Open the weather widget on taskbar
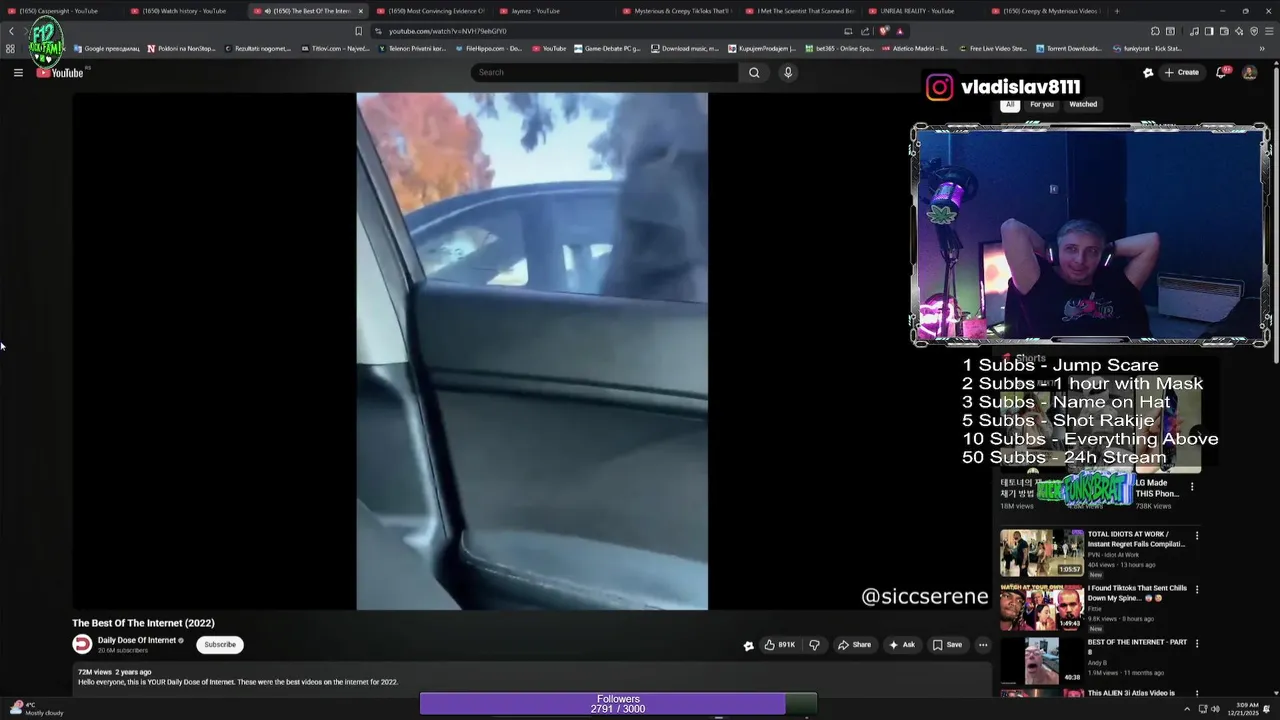 point(38,709)
